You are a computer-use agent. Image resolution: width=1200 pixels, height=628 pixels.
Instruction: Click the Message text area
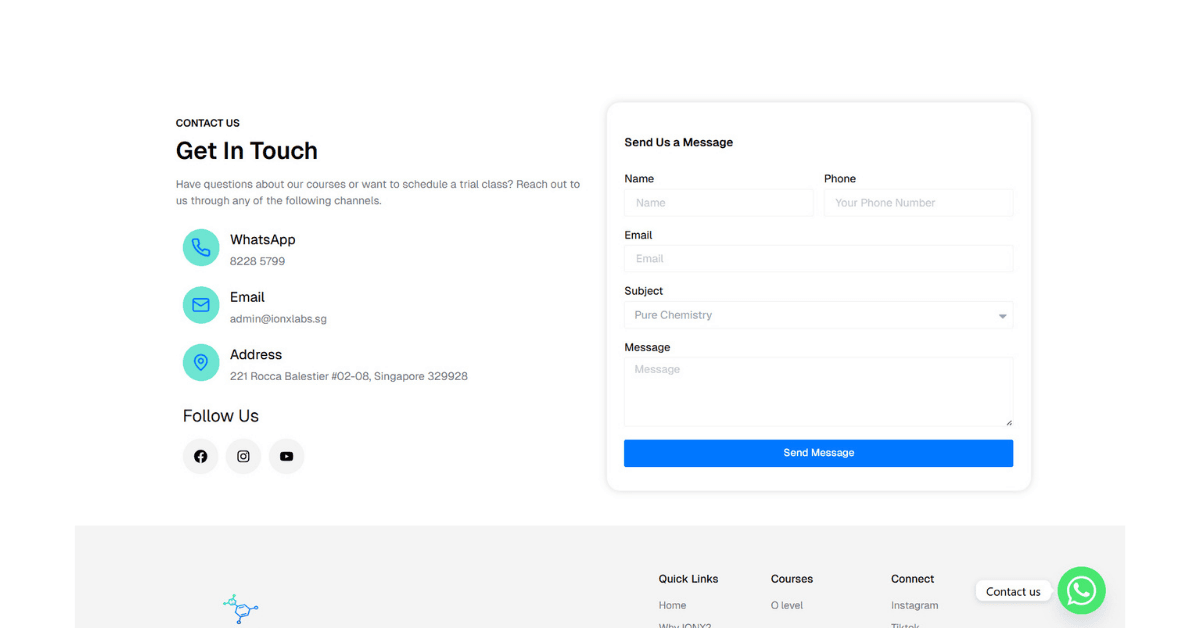[x=818, y=392]
